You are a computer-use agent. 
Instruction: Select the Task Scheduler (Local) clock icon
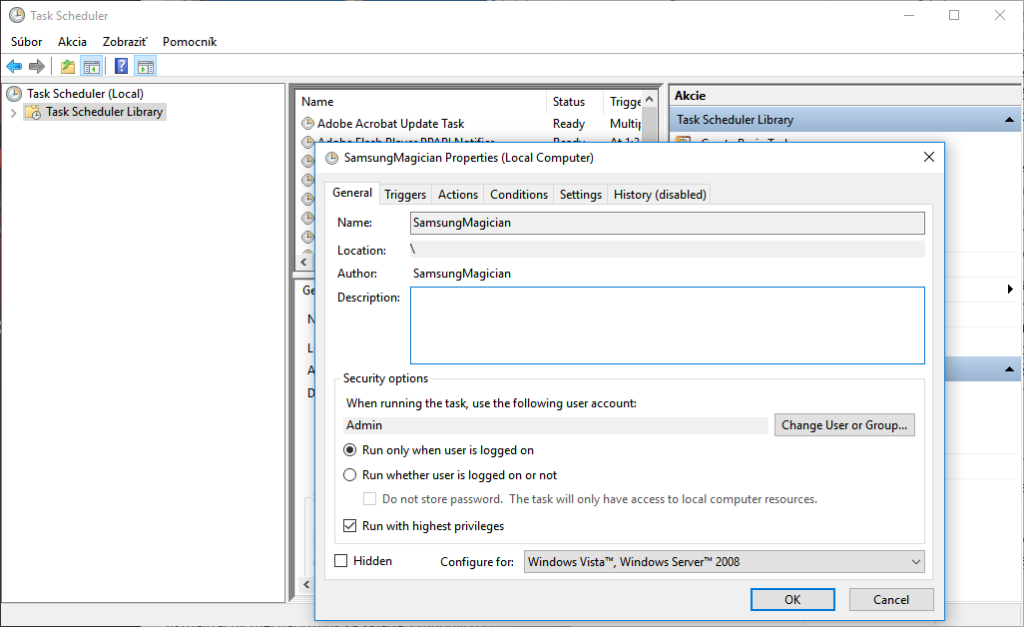[14, 94]
